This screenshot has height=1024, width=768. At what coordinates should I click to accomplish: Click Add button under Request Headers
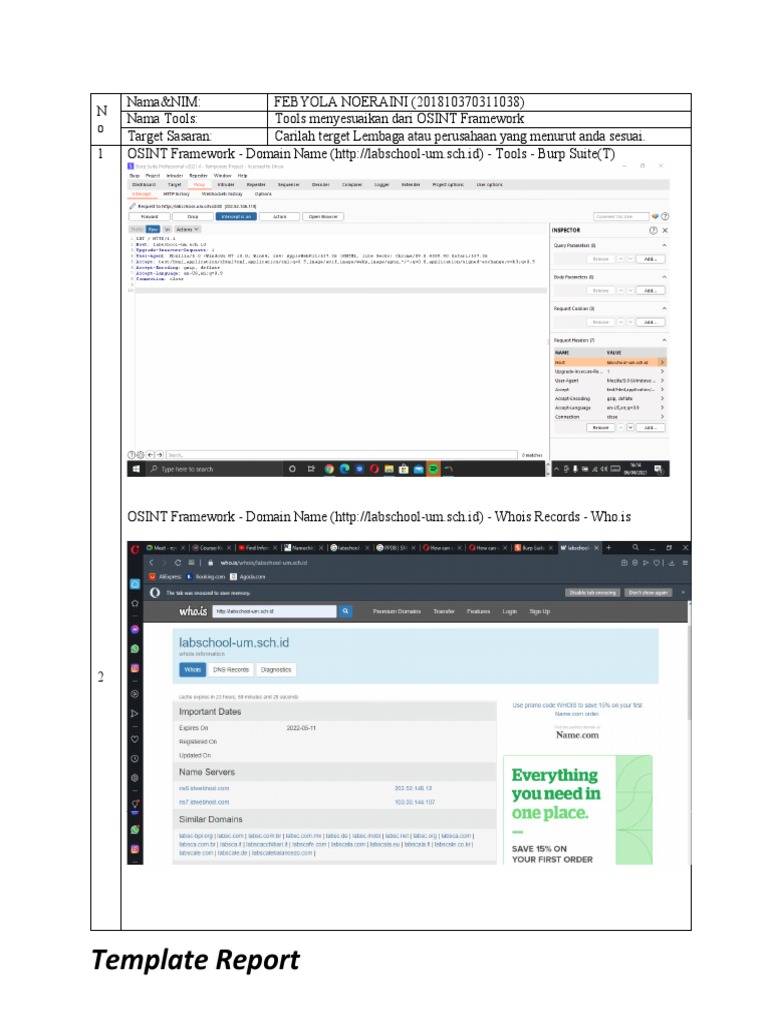tap(650, 428)
